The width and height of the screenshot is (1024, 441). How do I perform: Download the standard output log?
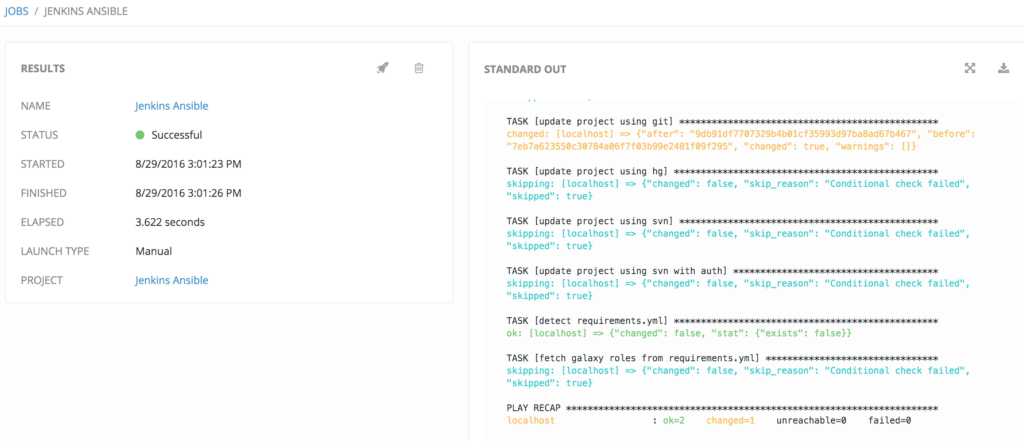click(x=1004, y=68)
